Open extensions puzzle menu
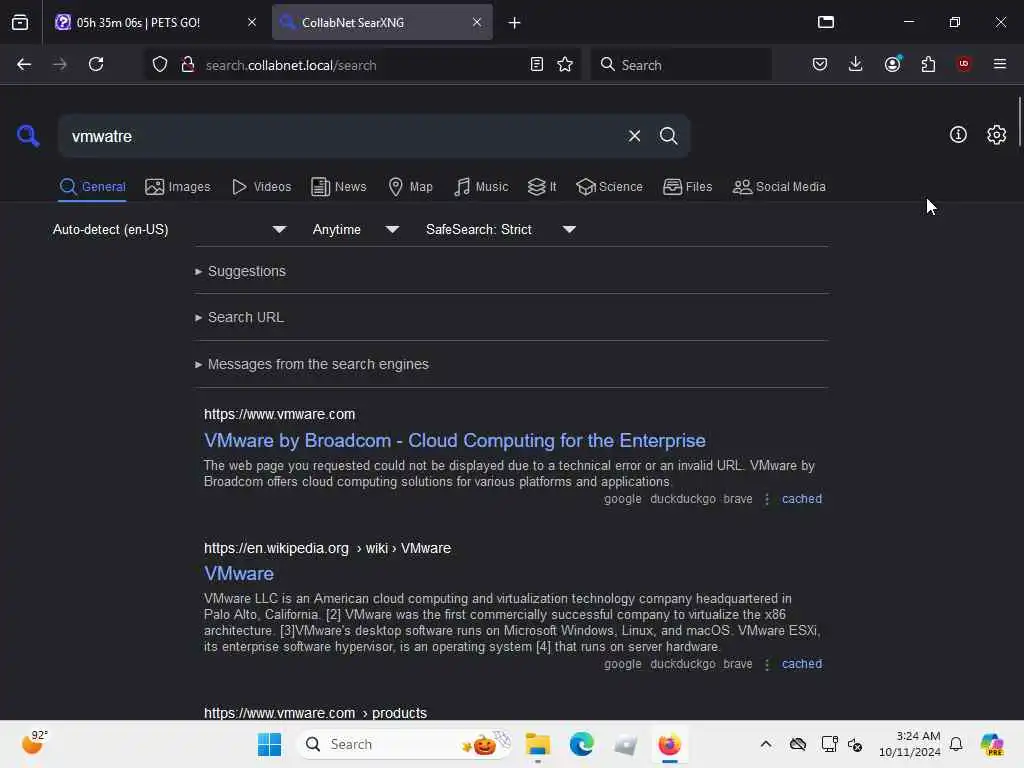 [x=928, y=65]
